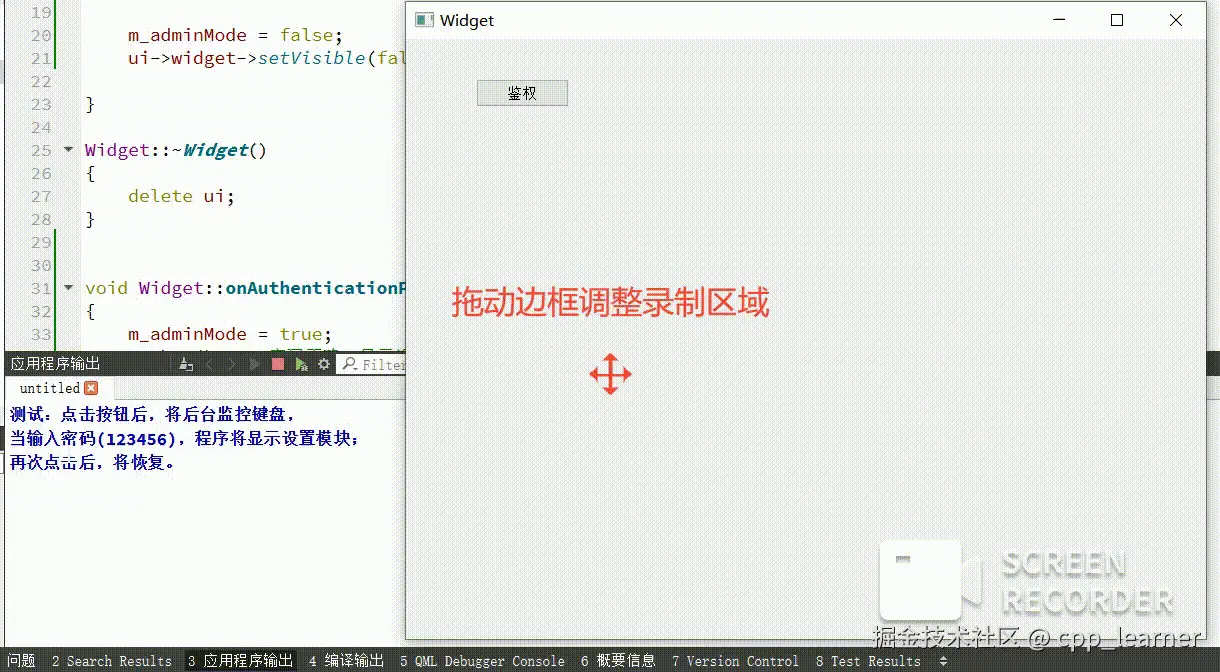Collapse the onAuthenticationPassed function fold
This screenshot has width=1220, height=672.
[x=68, y=288]
